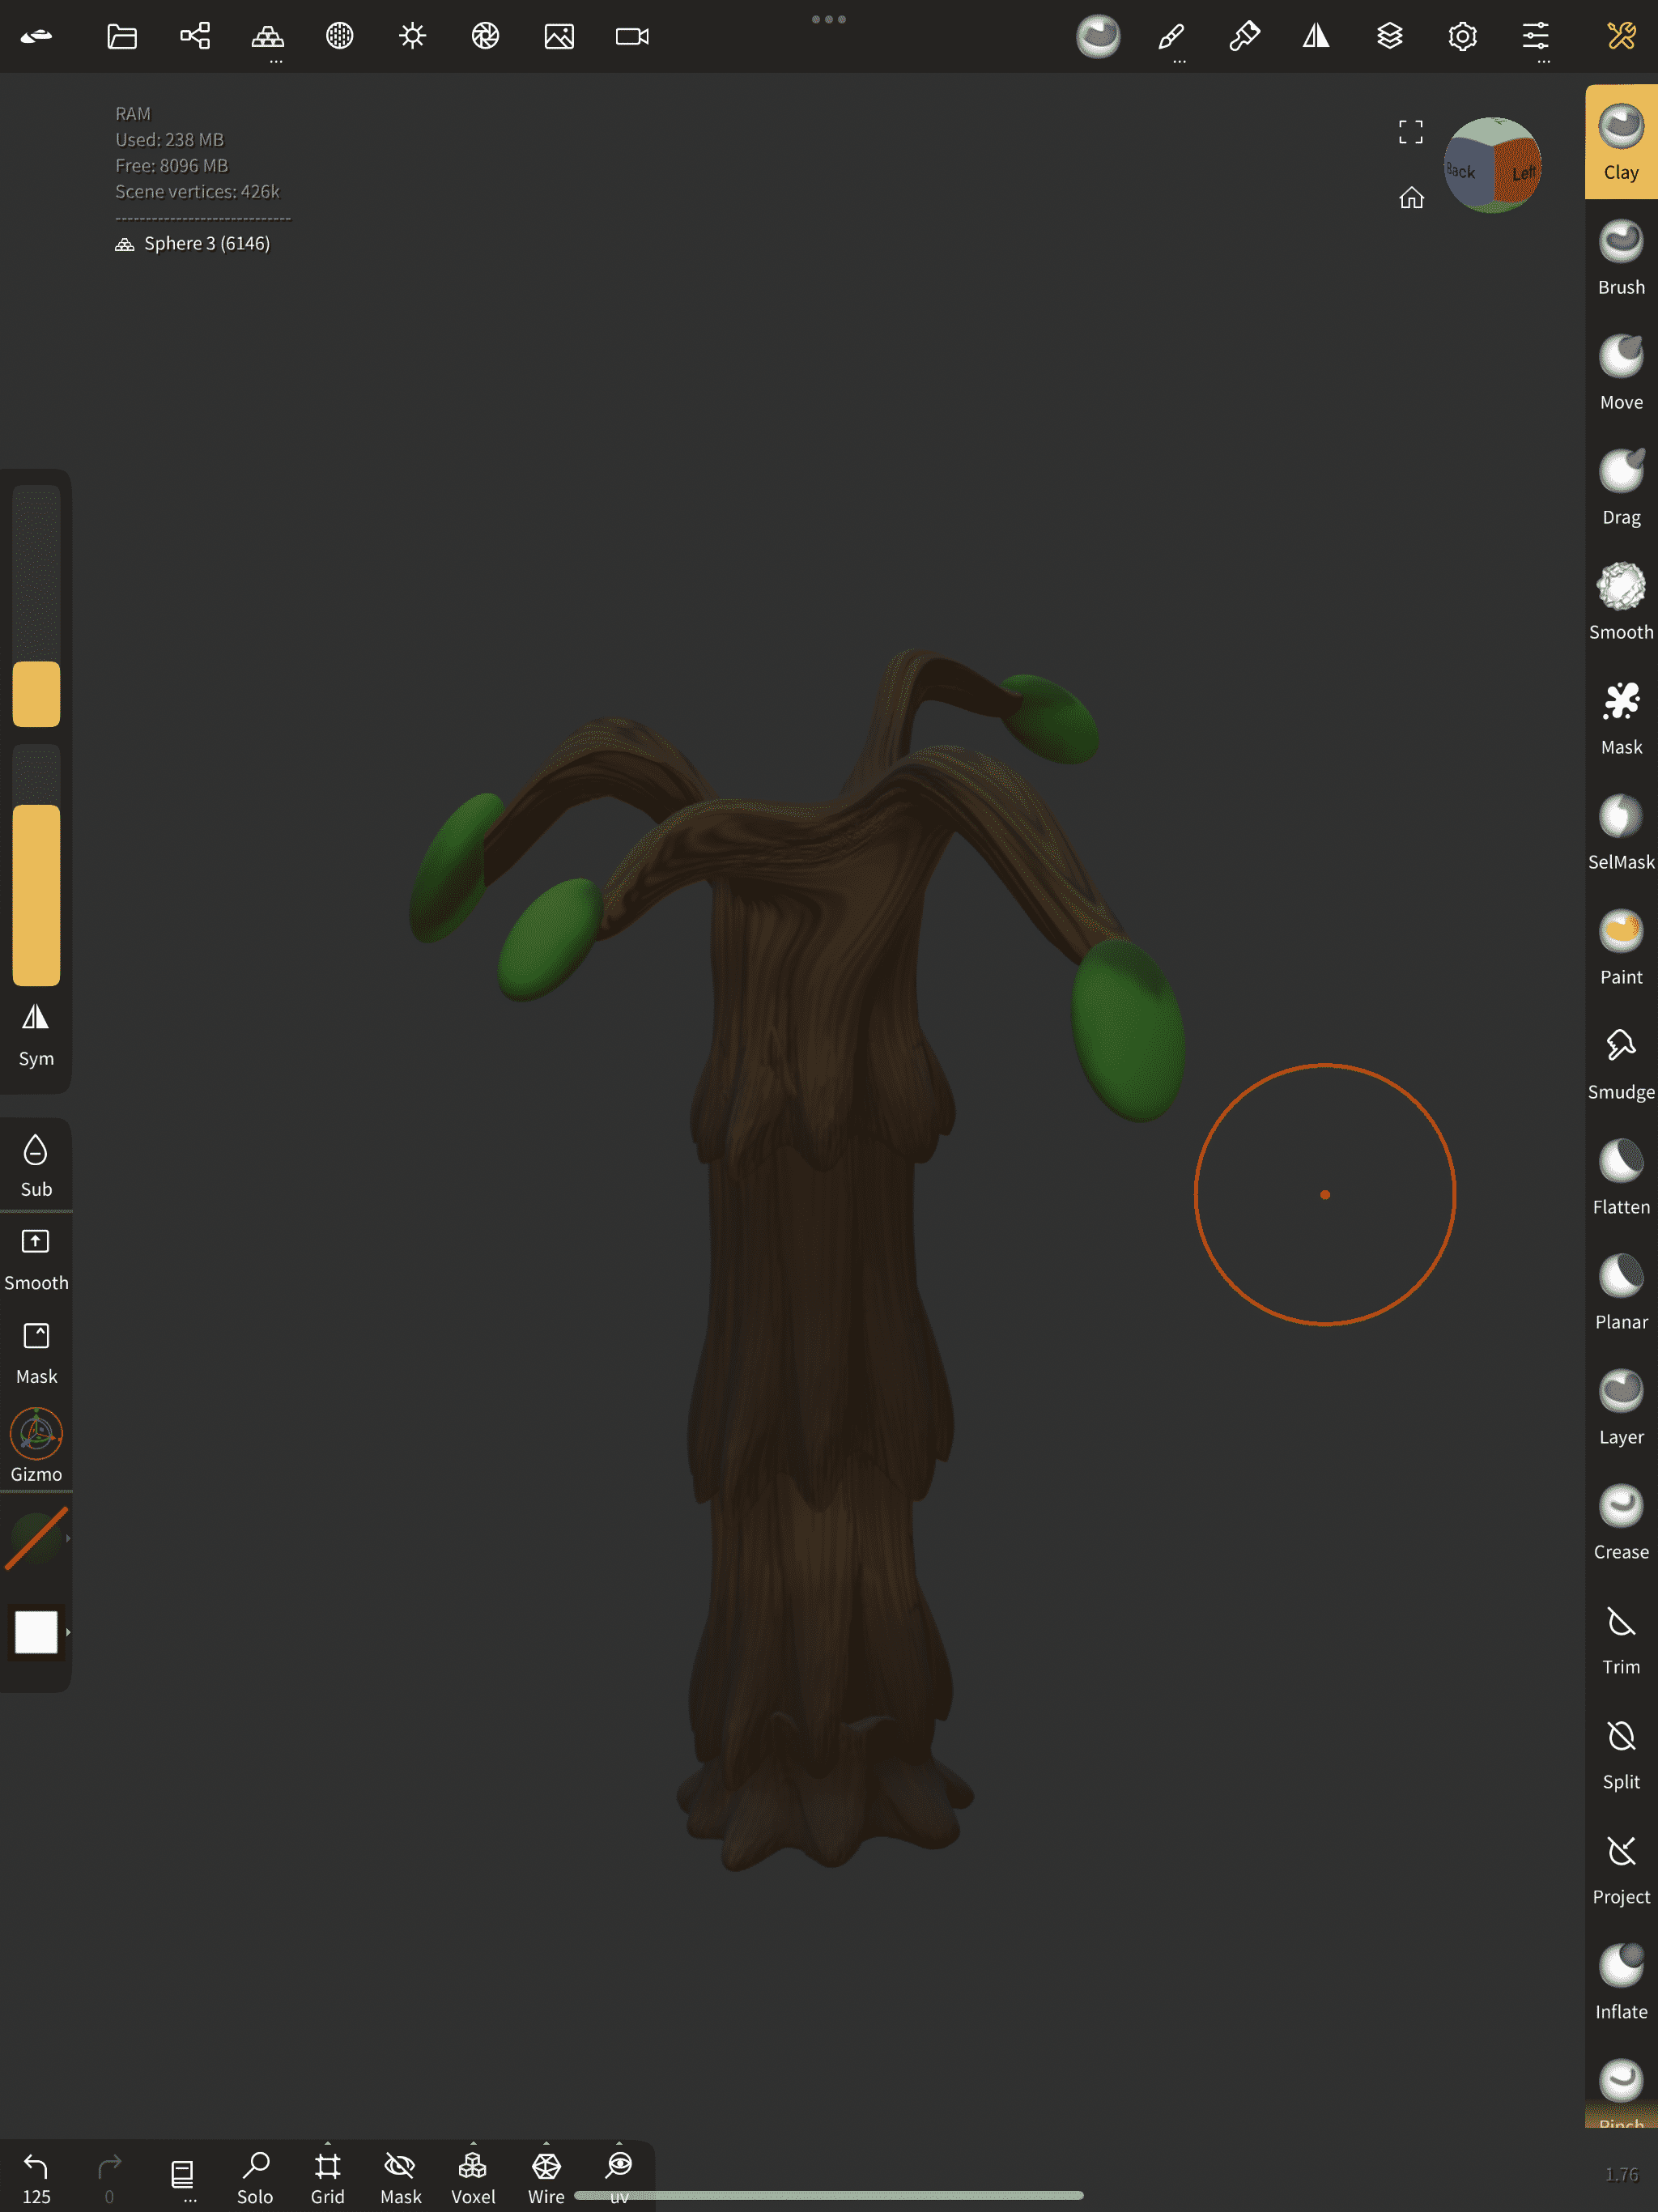
Task: Toggle symmetry with Sym button
Action: click(x=36, y=1034)
